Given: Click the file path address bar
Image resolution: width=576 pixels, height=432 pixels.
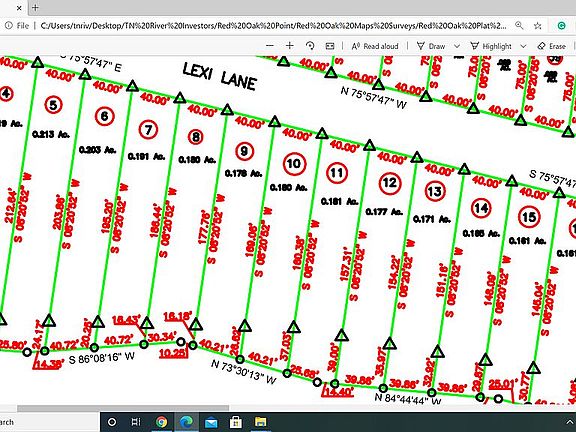Looking at the screenshot, I should [x=273, y=26].
